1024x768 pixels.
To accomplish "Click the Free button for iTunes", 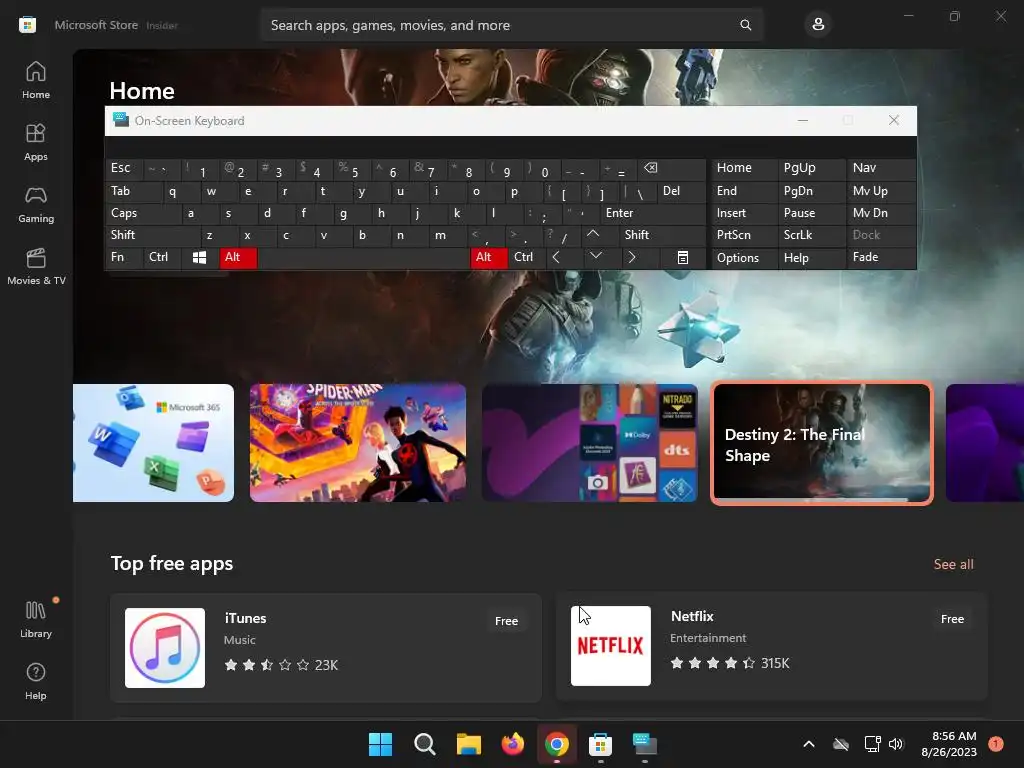I will click(506, 621).
